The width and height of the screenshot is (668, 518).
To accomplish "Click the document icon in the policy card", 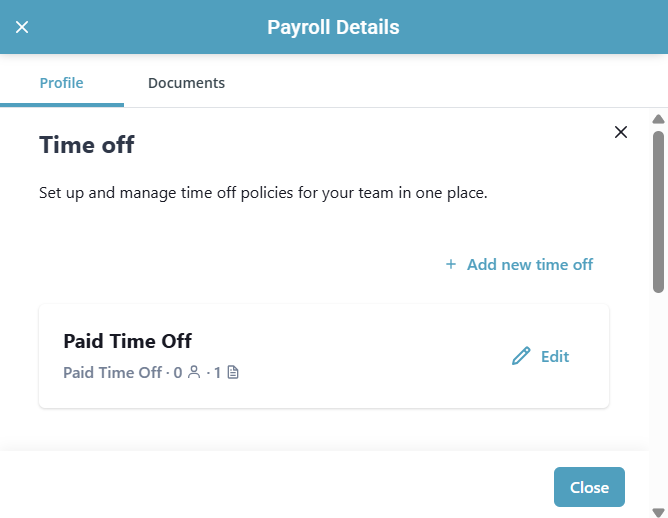I will [233, 373].
